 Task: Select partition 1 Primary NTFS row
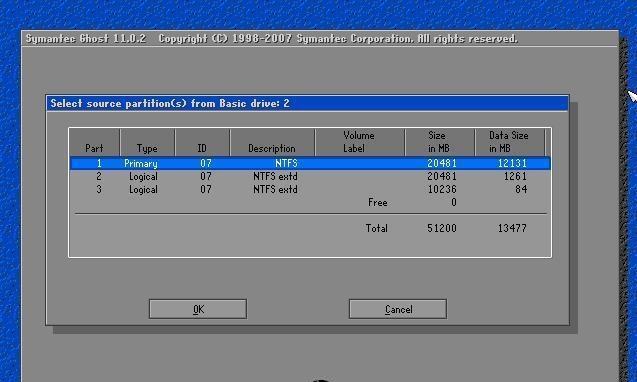310,163
